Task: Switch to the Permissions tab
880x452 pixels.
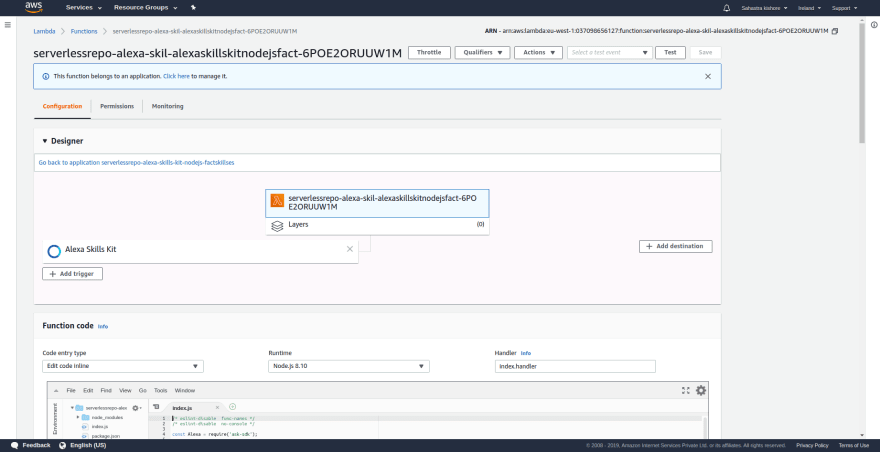Action: pyautogui.click(x=117, y=106)
